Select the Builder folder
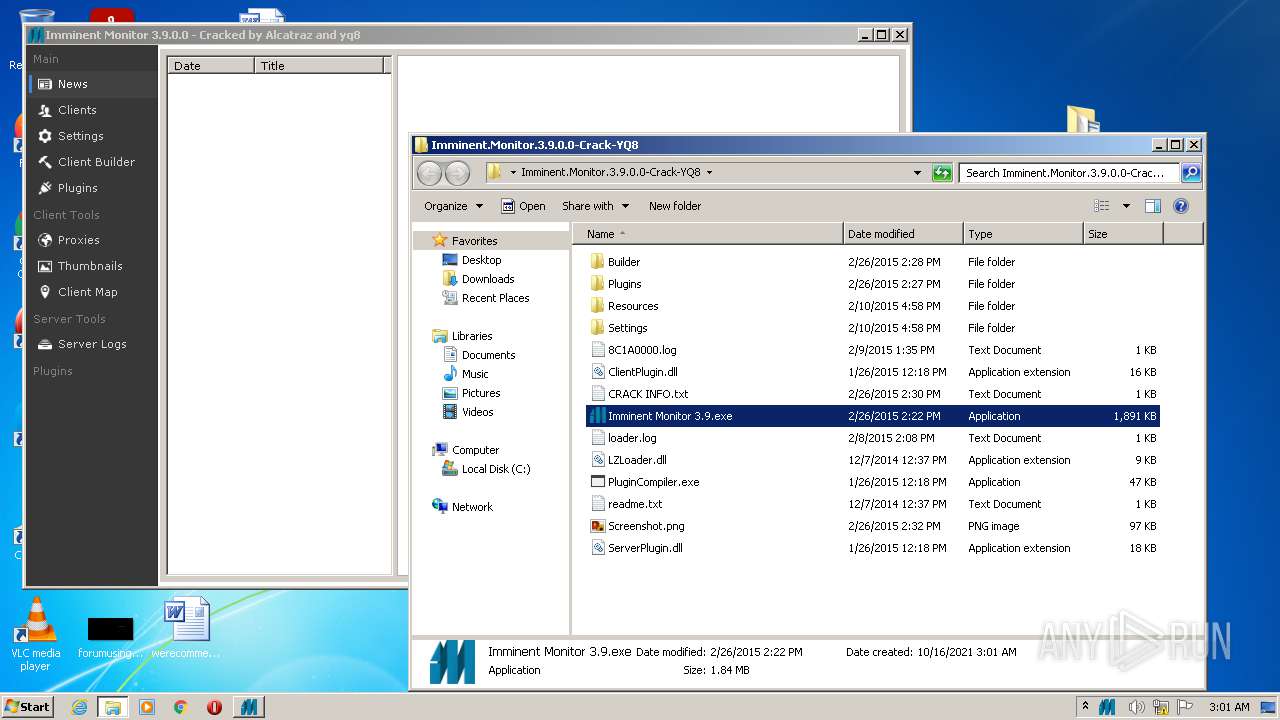This screenshot has height=720, width=1280. click(x=873, y=262)
